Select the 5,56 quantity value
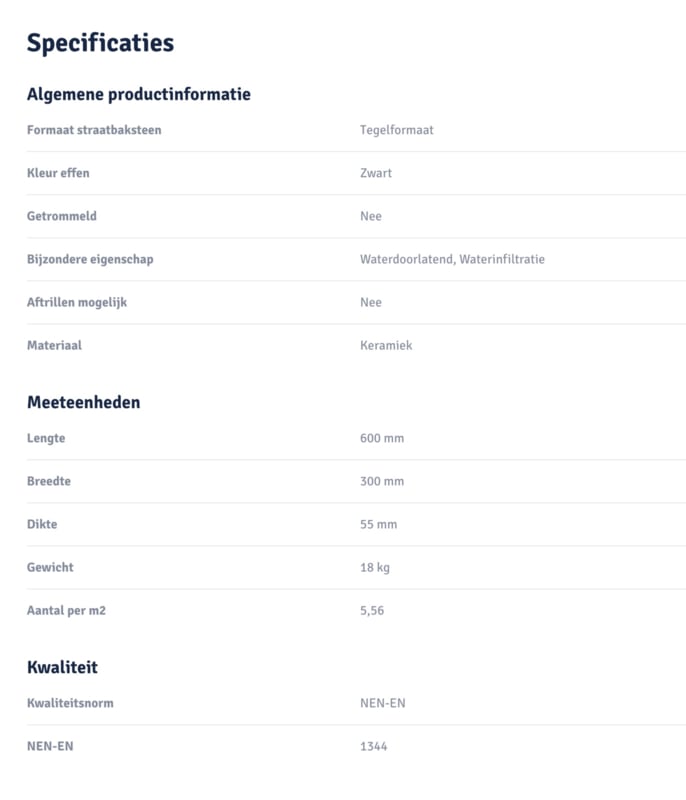The height and width of the screenshot is (800, 686). 372,610
